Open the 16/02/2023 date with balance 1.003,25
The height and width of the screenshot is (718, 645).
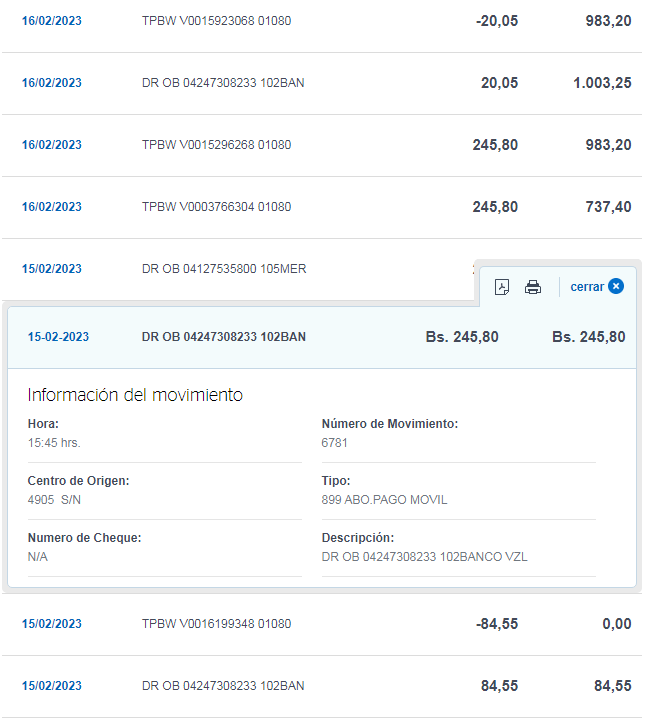52,83
